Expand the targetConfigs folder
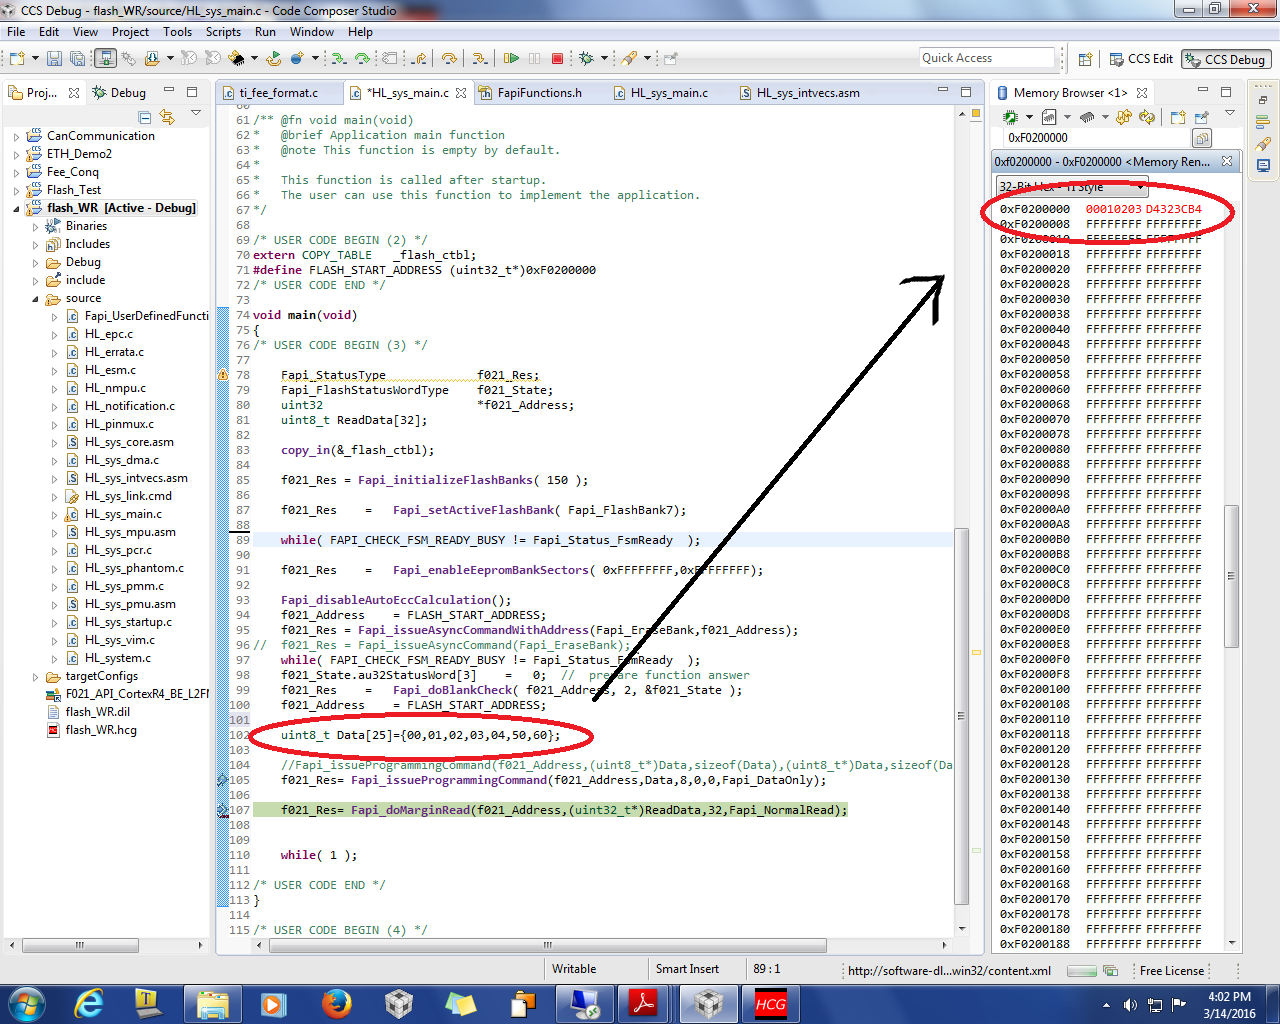This screenshot has height=1024, width=1280. point(35,677)
